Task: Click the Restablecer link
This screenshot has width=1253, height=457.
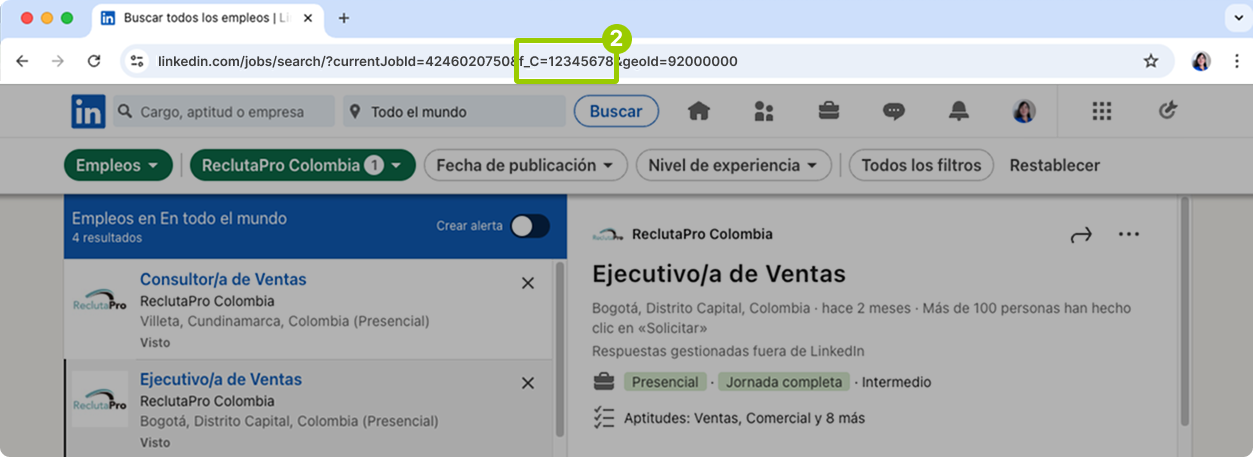Action: [1054, 165]
